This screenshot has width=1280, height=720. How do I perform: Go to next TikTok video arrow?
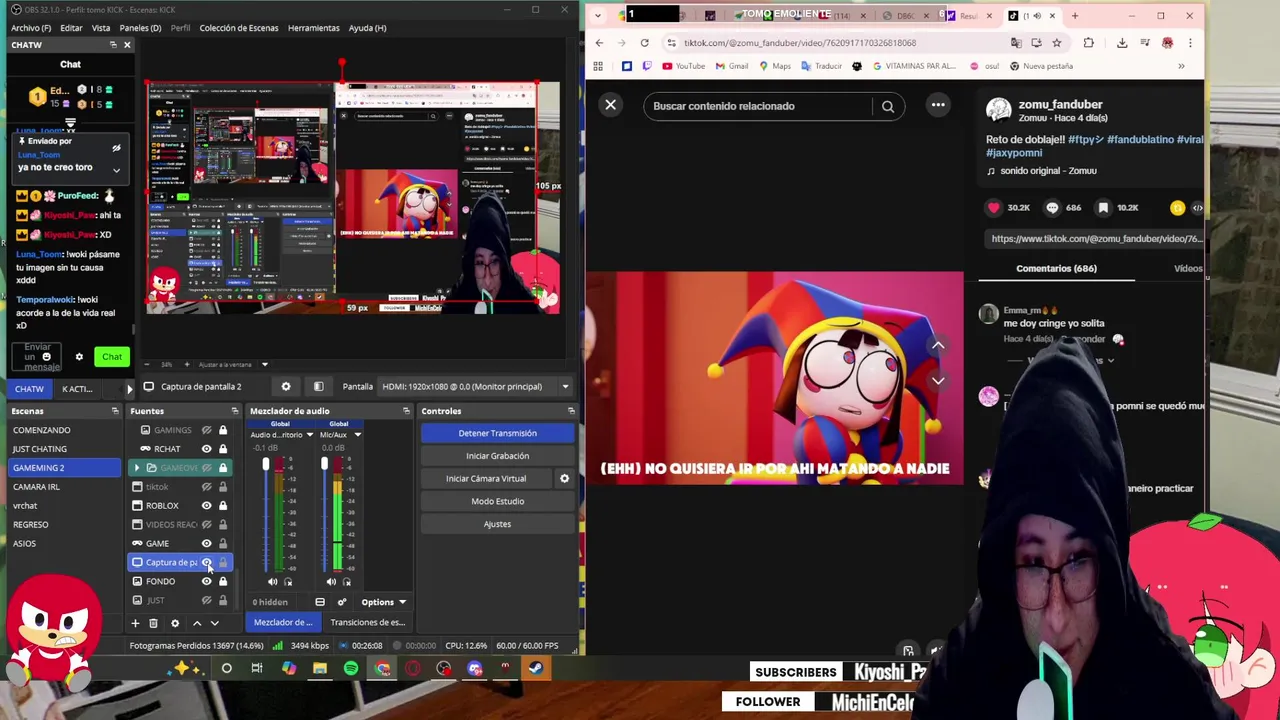tap(938, 380)
